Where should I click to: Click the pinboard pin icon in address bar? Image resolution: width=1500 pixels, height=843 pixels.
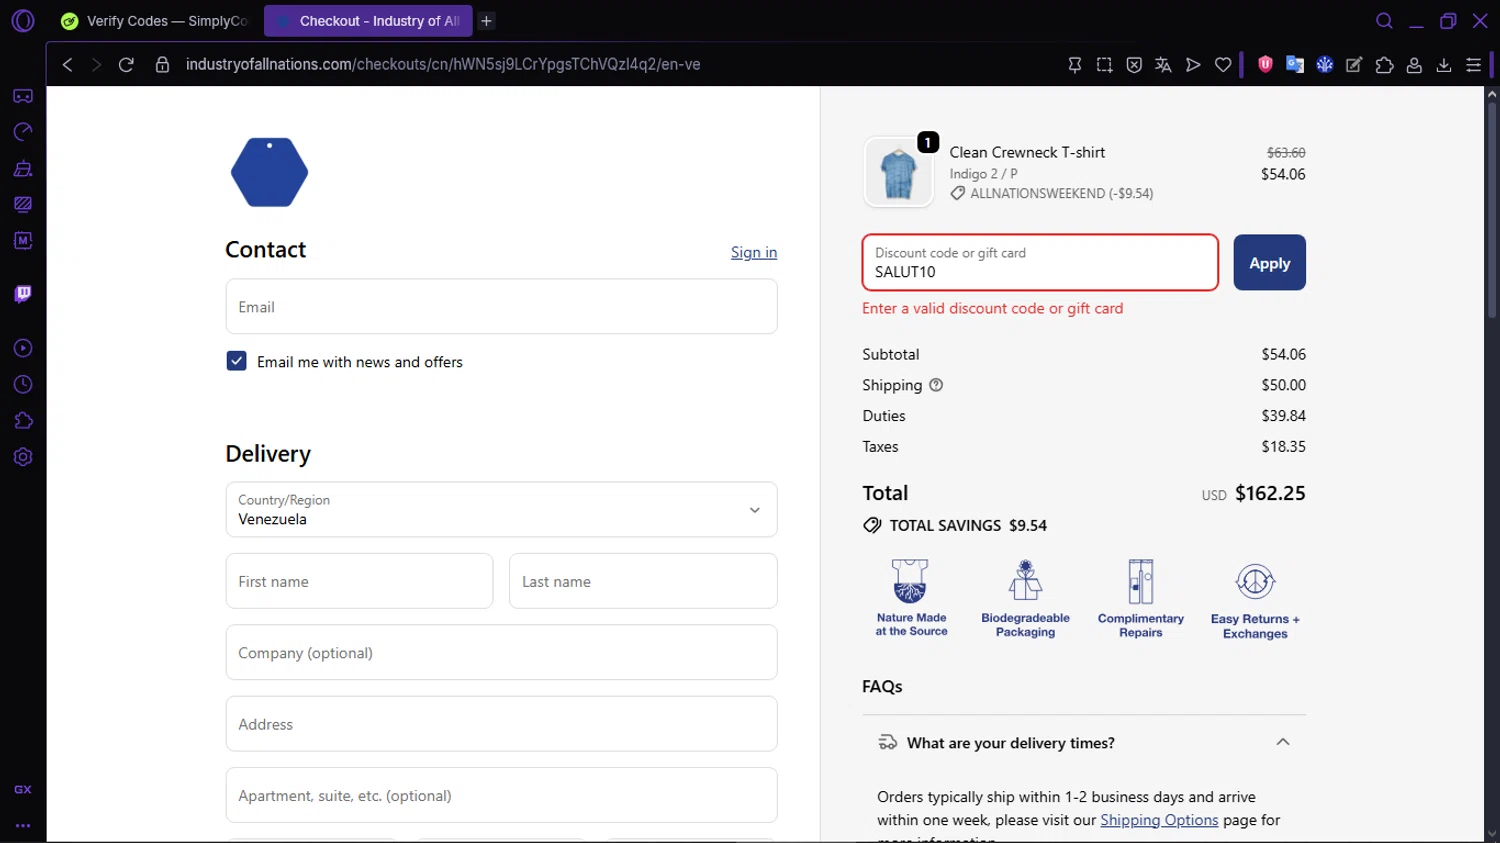(1075, 65)
